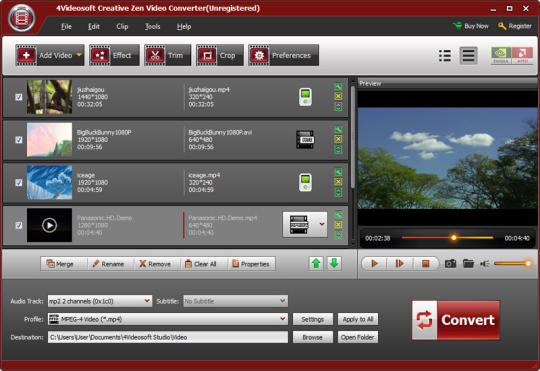Switch to the detailed rows view
Image resolution: width=540 pixels, height=371 pixels.
click(468, 55)
